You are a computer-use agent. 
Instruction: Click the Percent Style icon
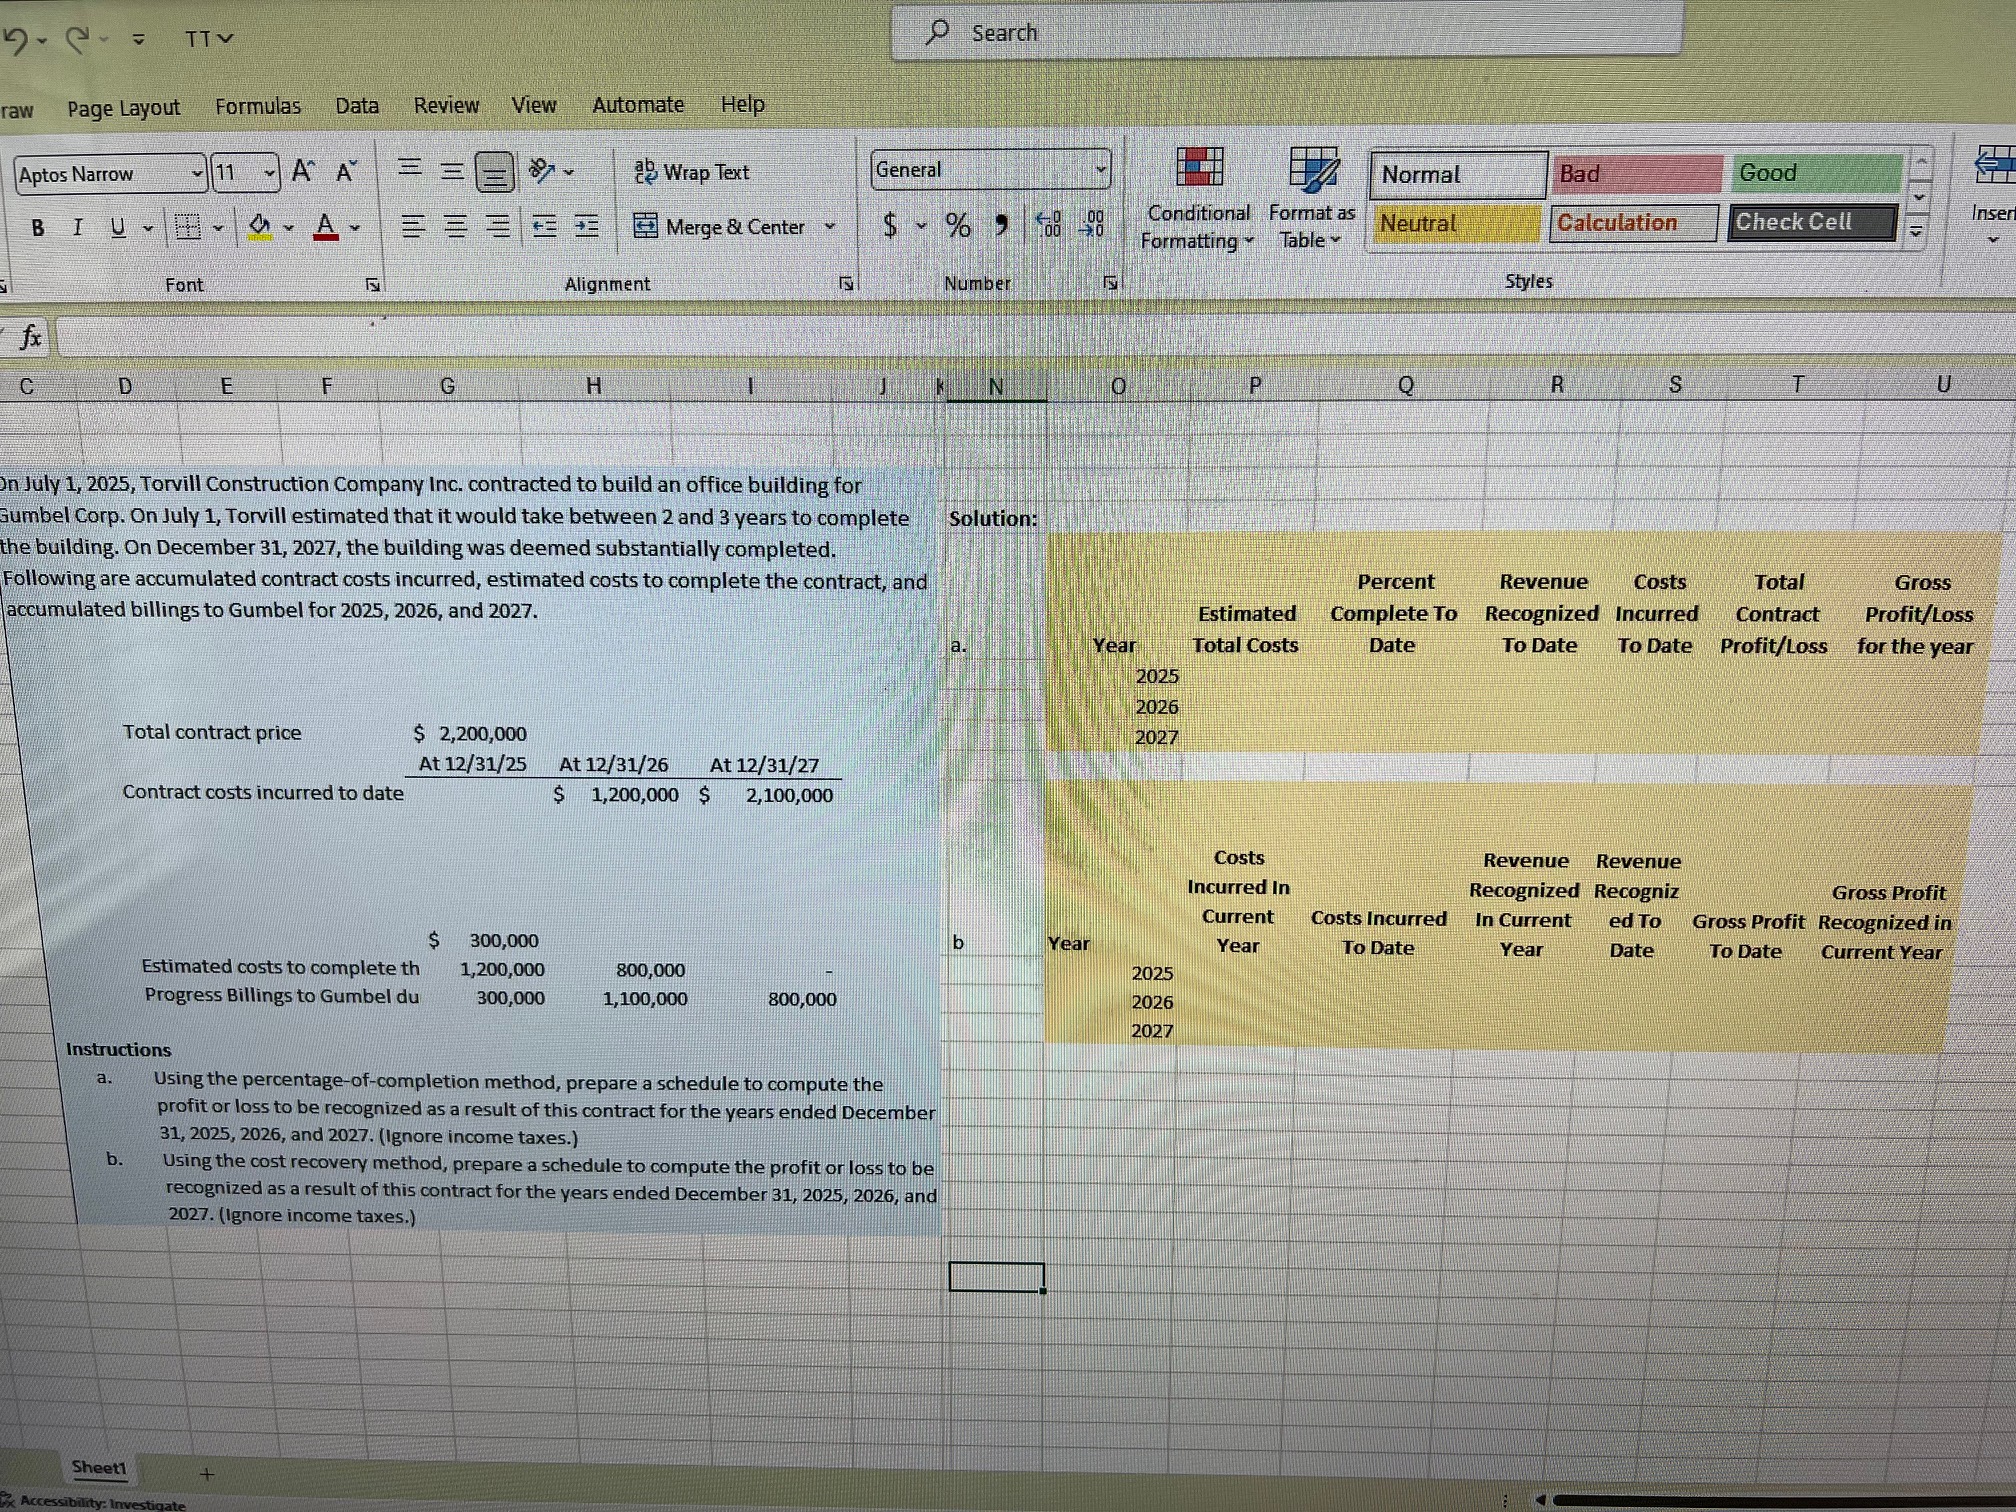pos(958,226)
